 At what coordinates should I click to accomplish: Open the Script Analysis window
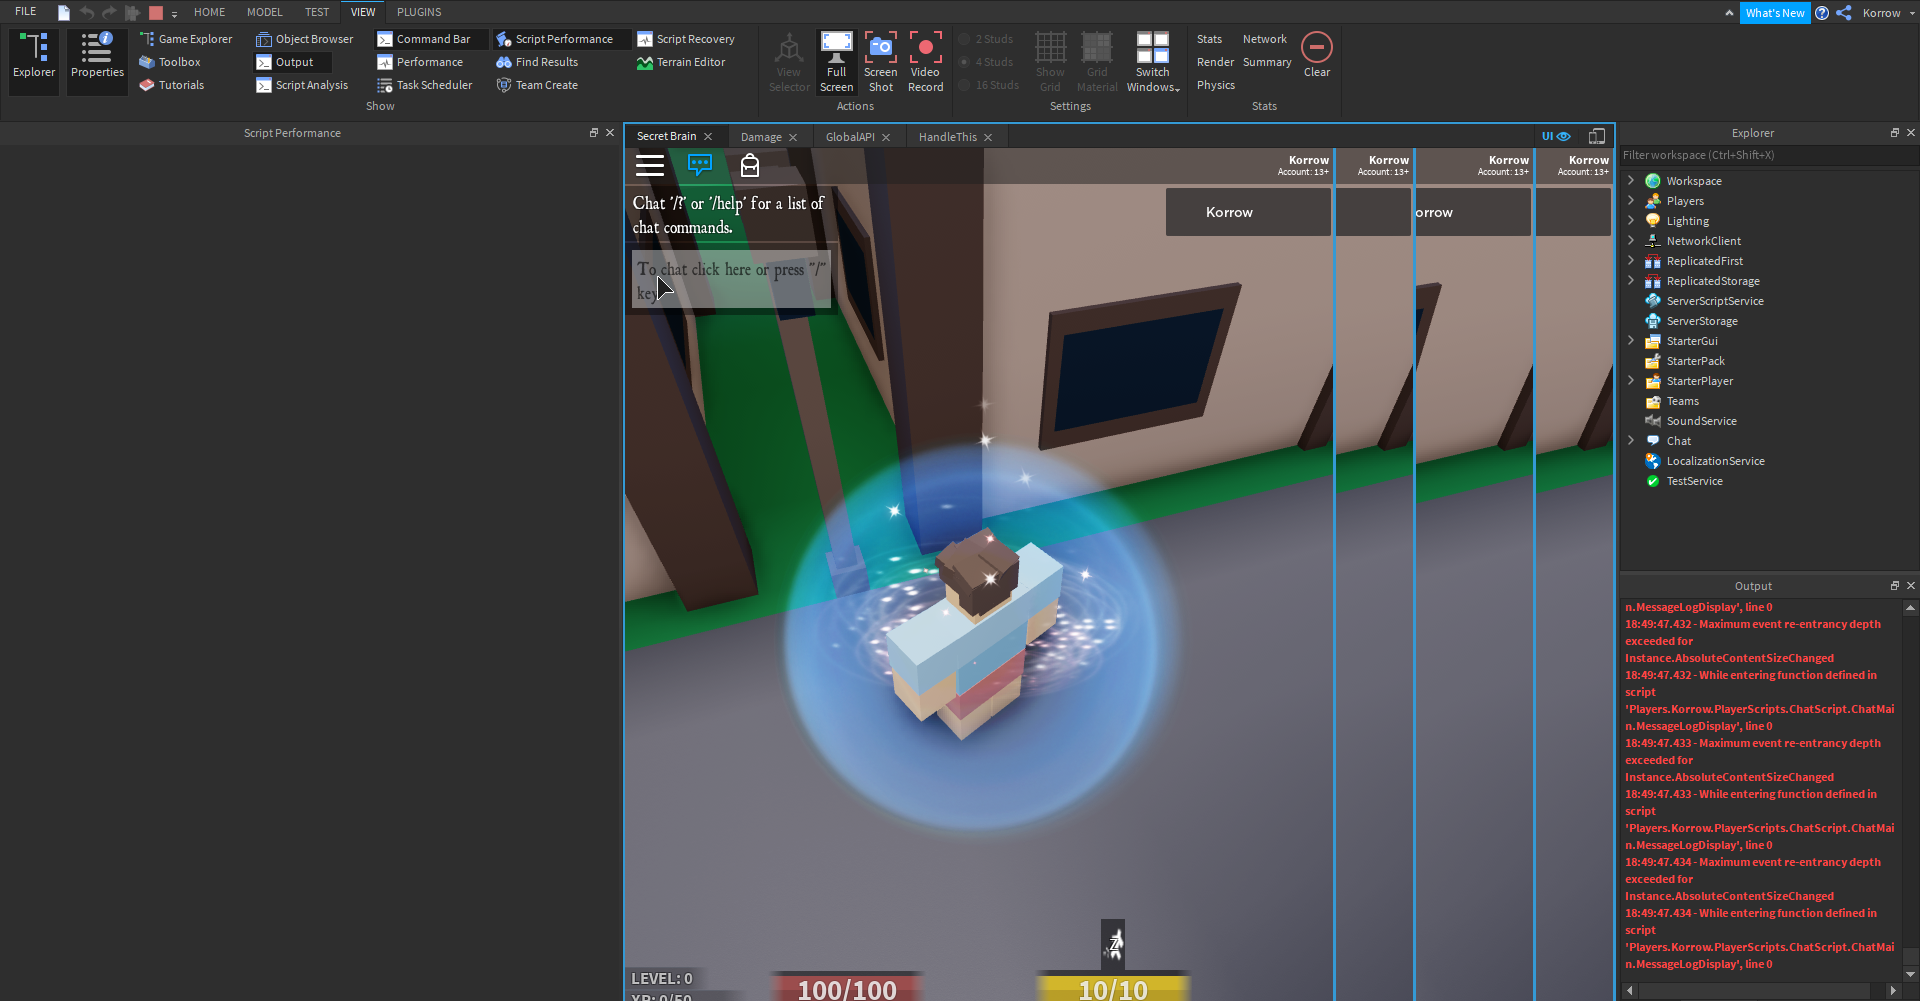(302, 85)
